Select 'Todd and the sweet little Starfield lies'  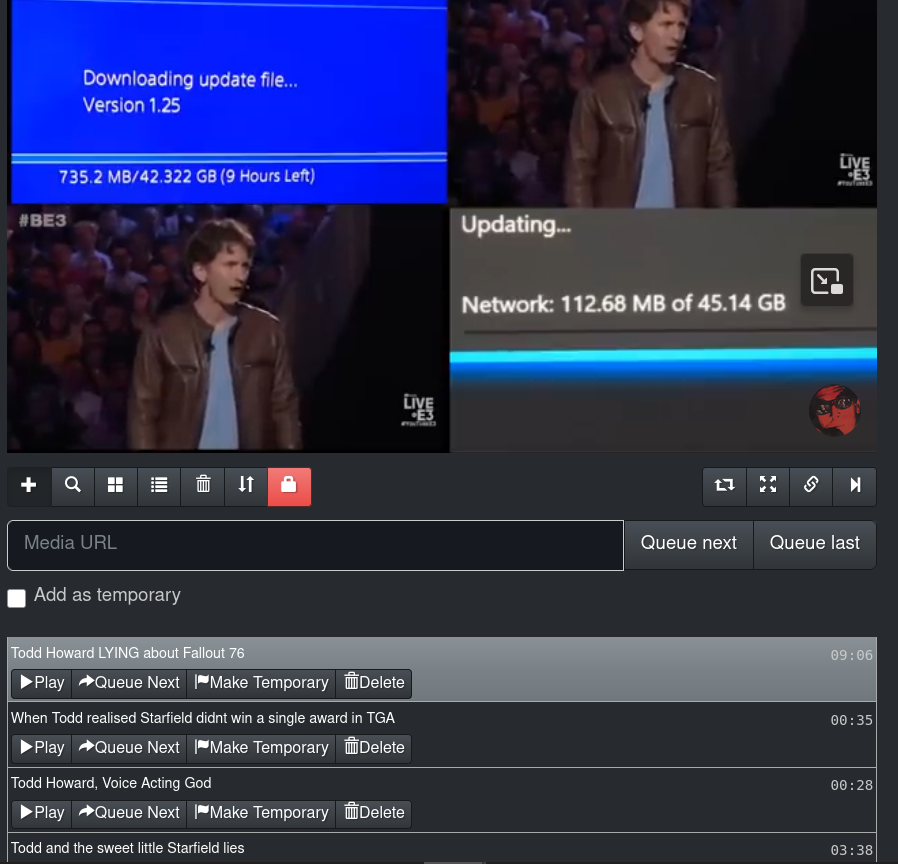(x=128, y=848)
